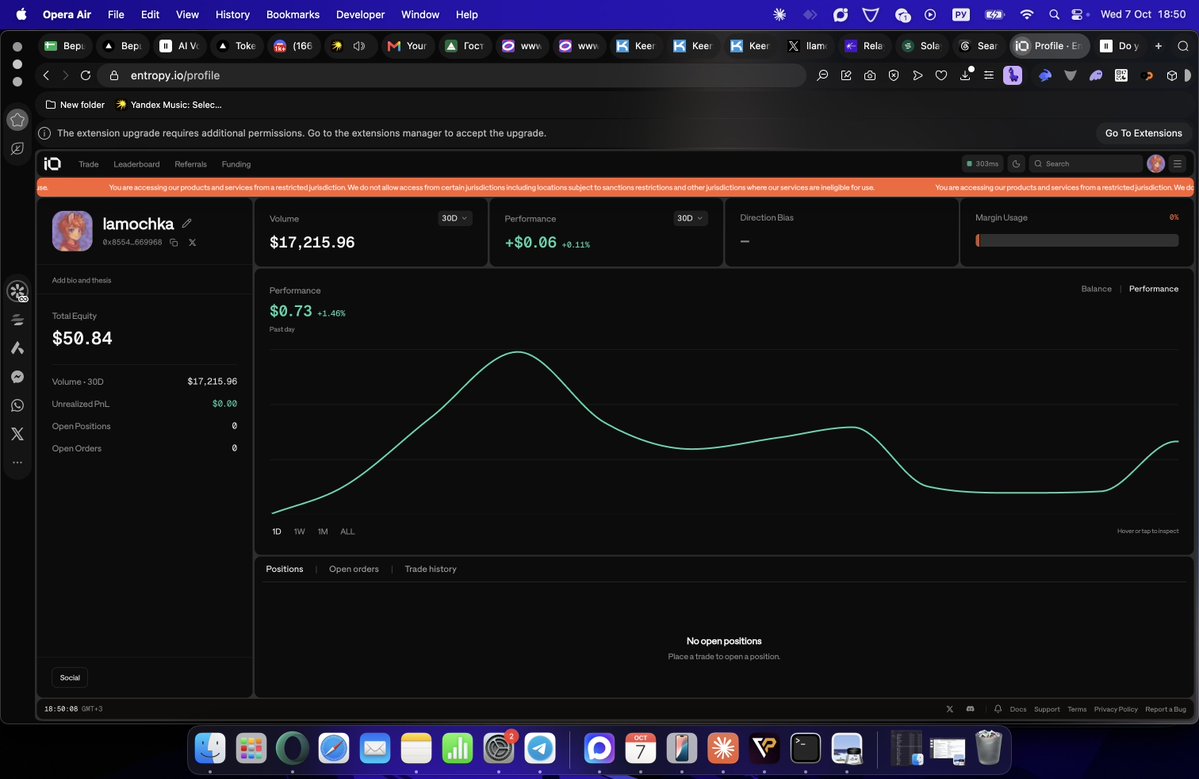Click the heart bookmark icon in address bar

pos(941,75)
